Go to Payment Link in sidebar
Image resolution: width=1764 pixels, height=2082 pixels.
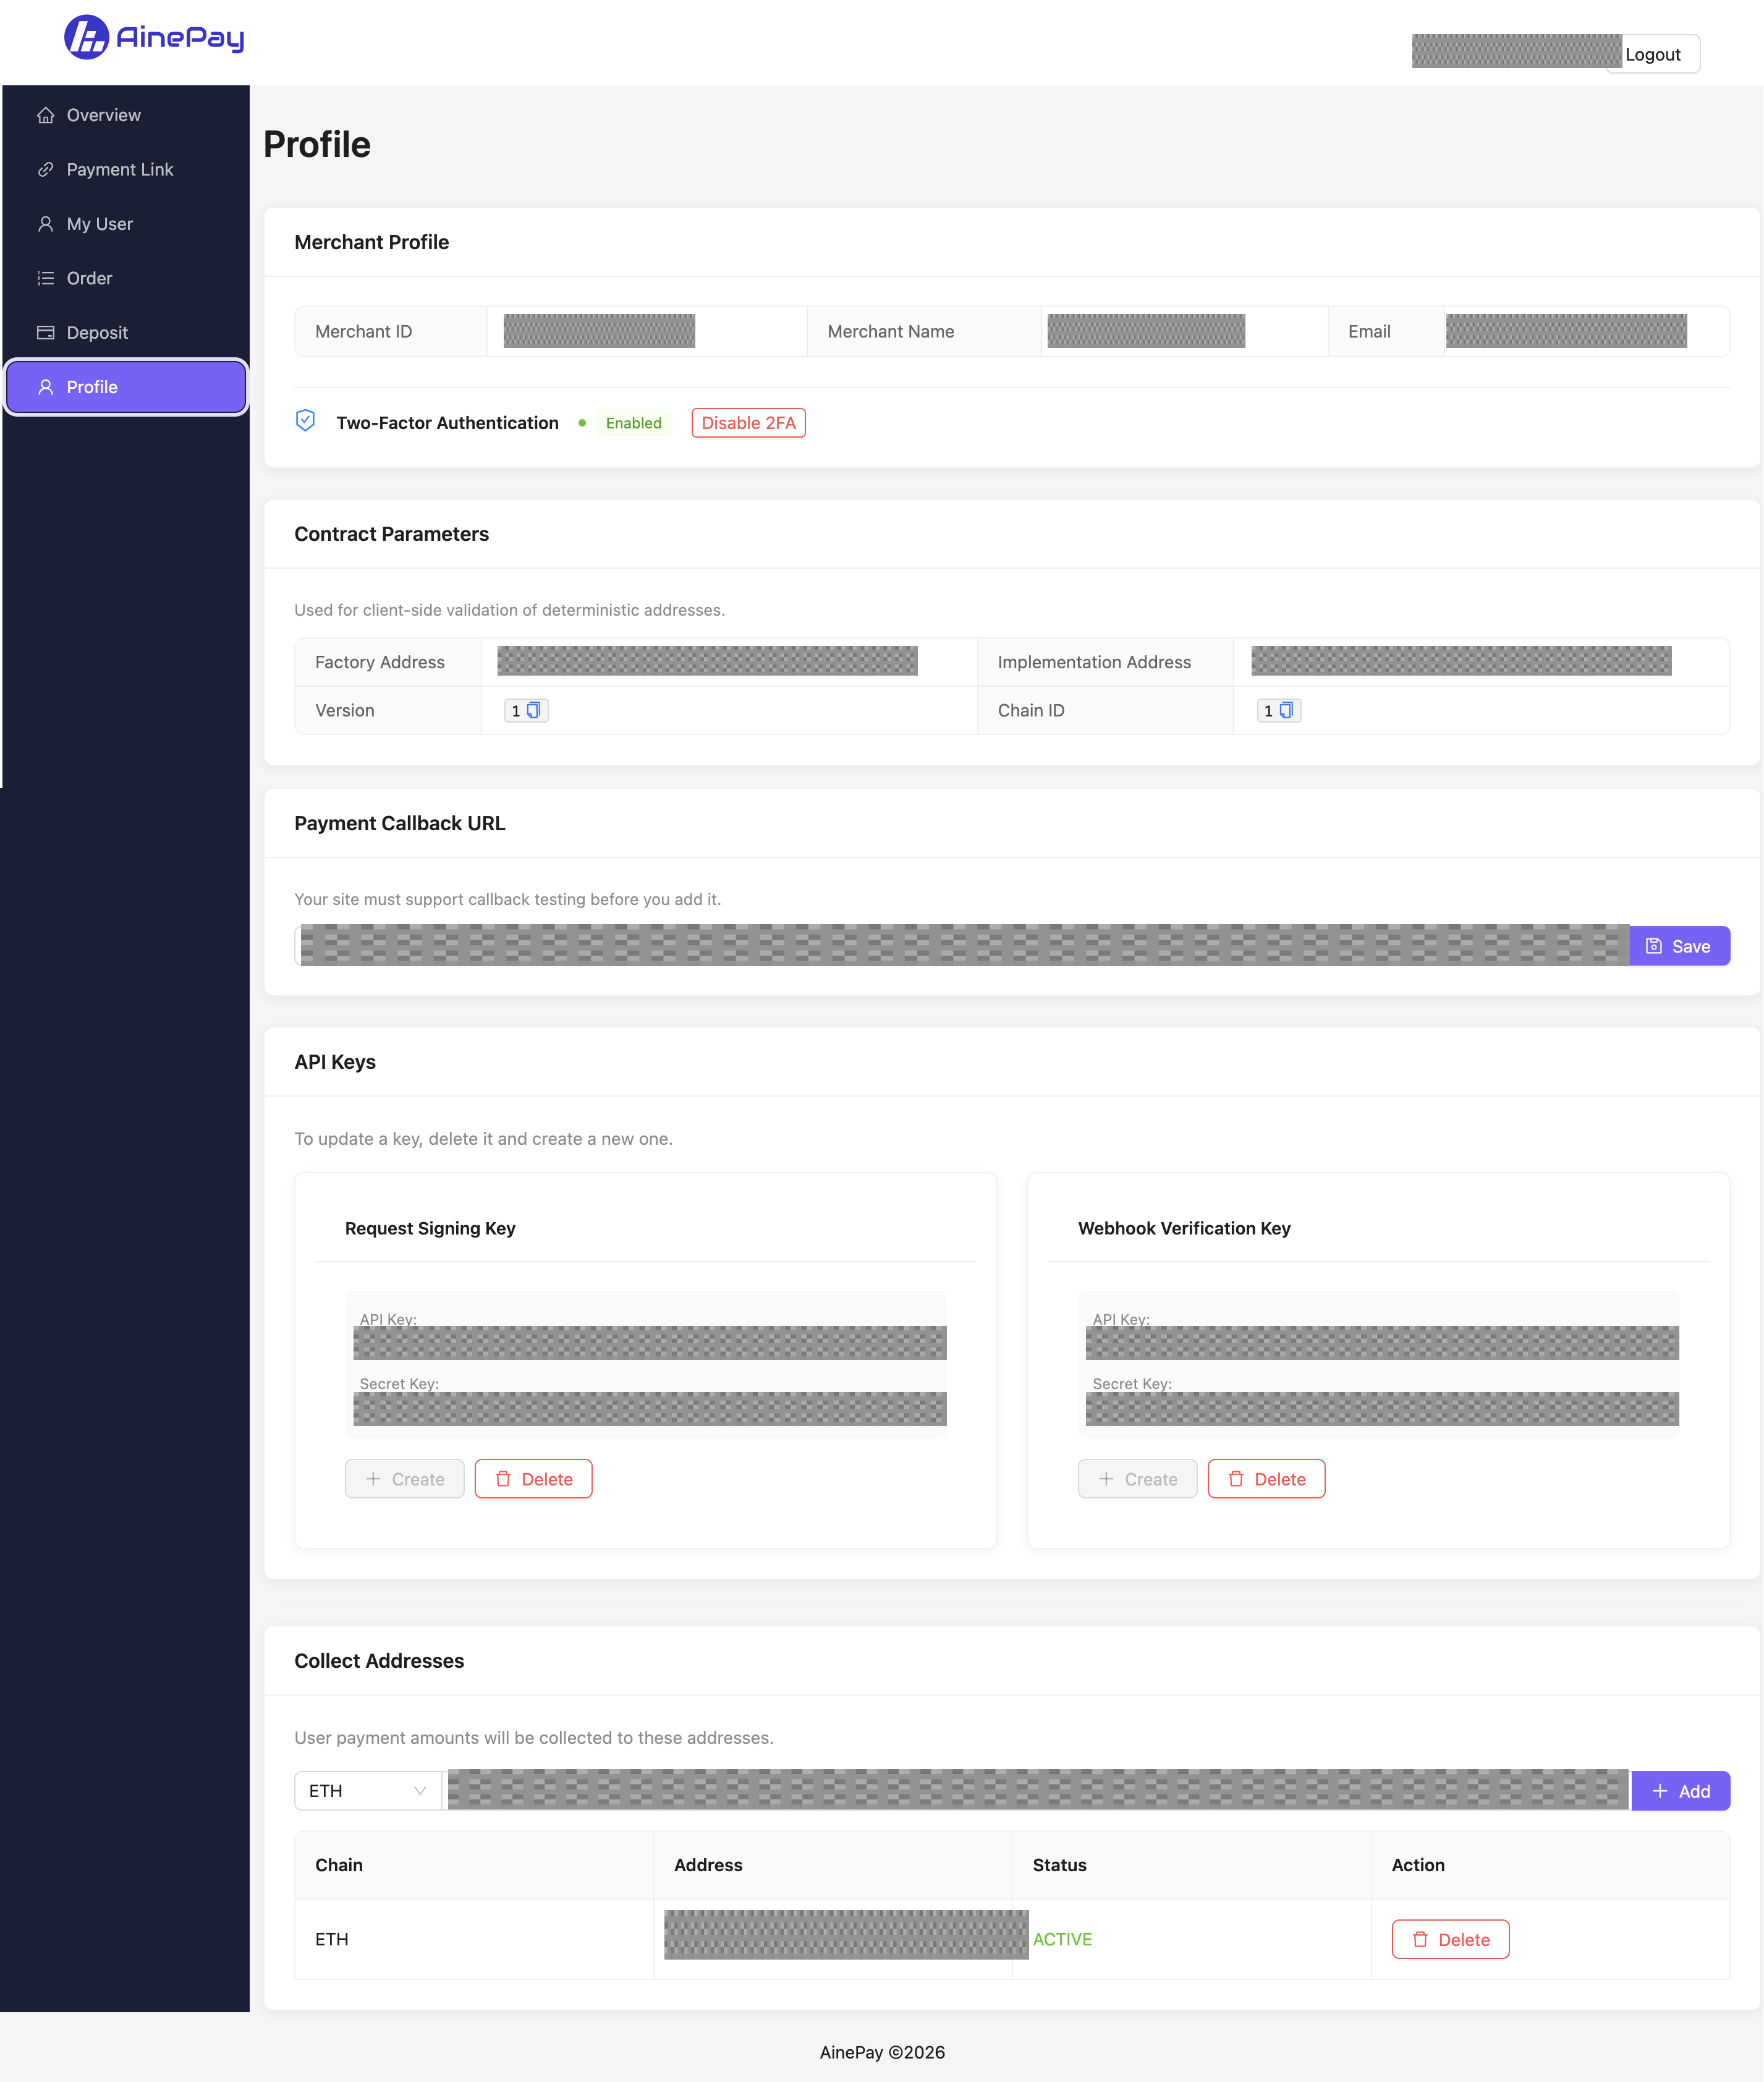click(x=126, y=169)
